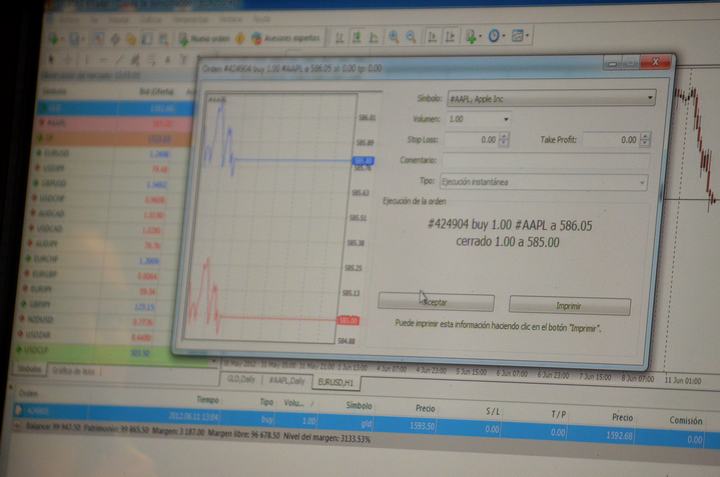
Task: Click the green plus indicators icon
Action: point(473,37)
